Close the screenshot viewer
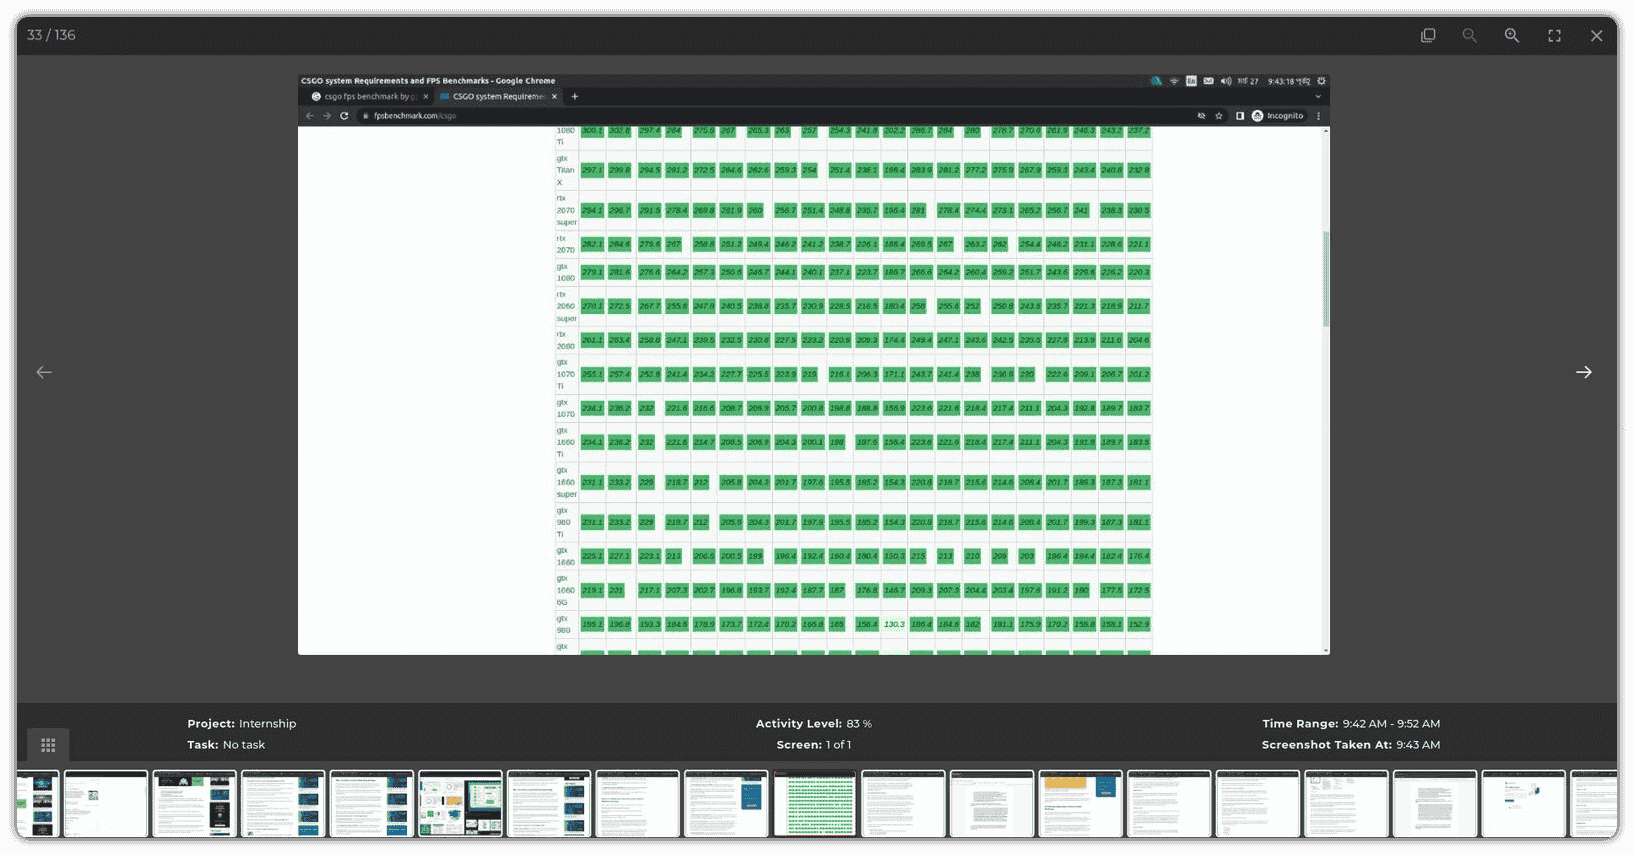 point(1596,35)
